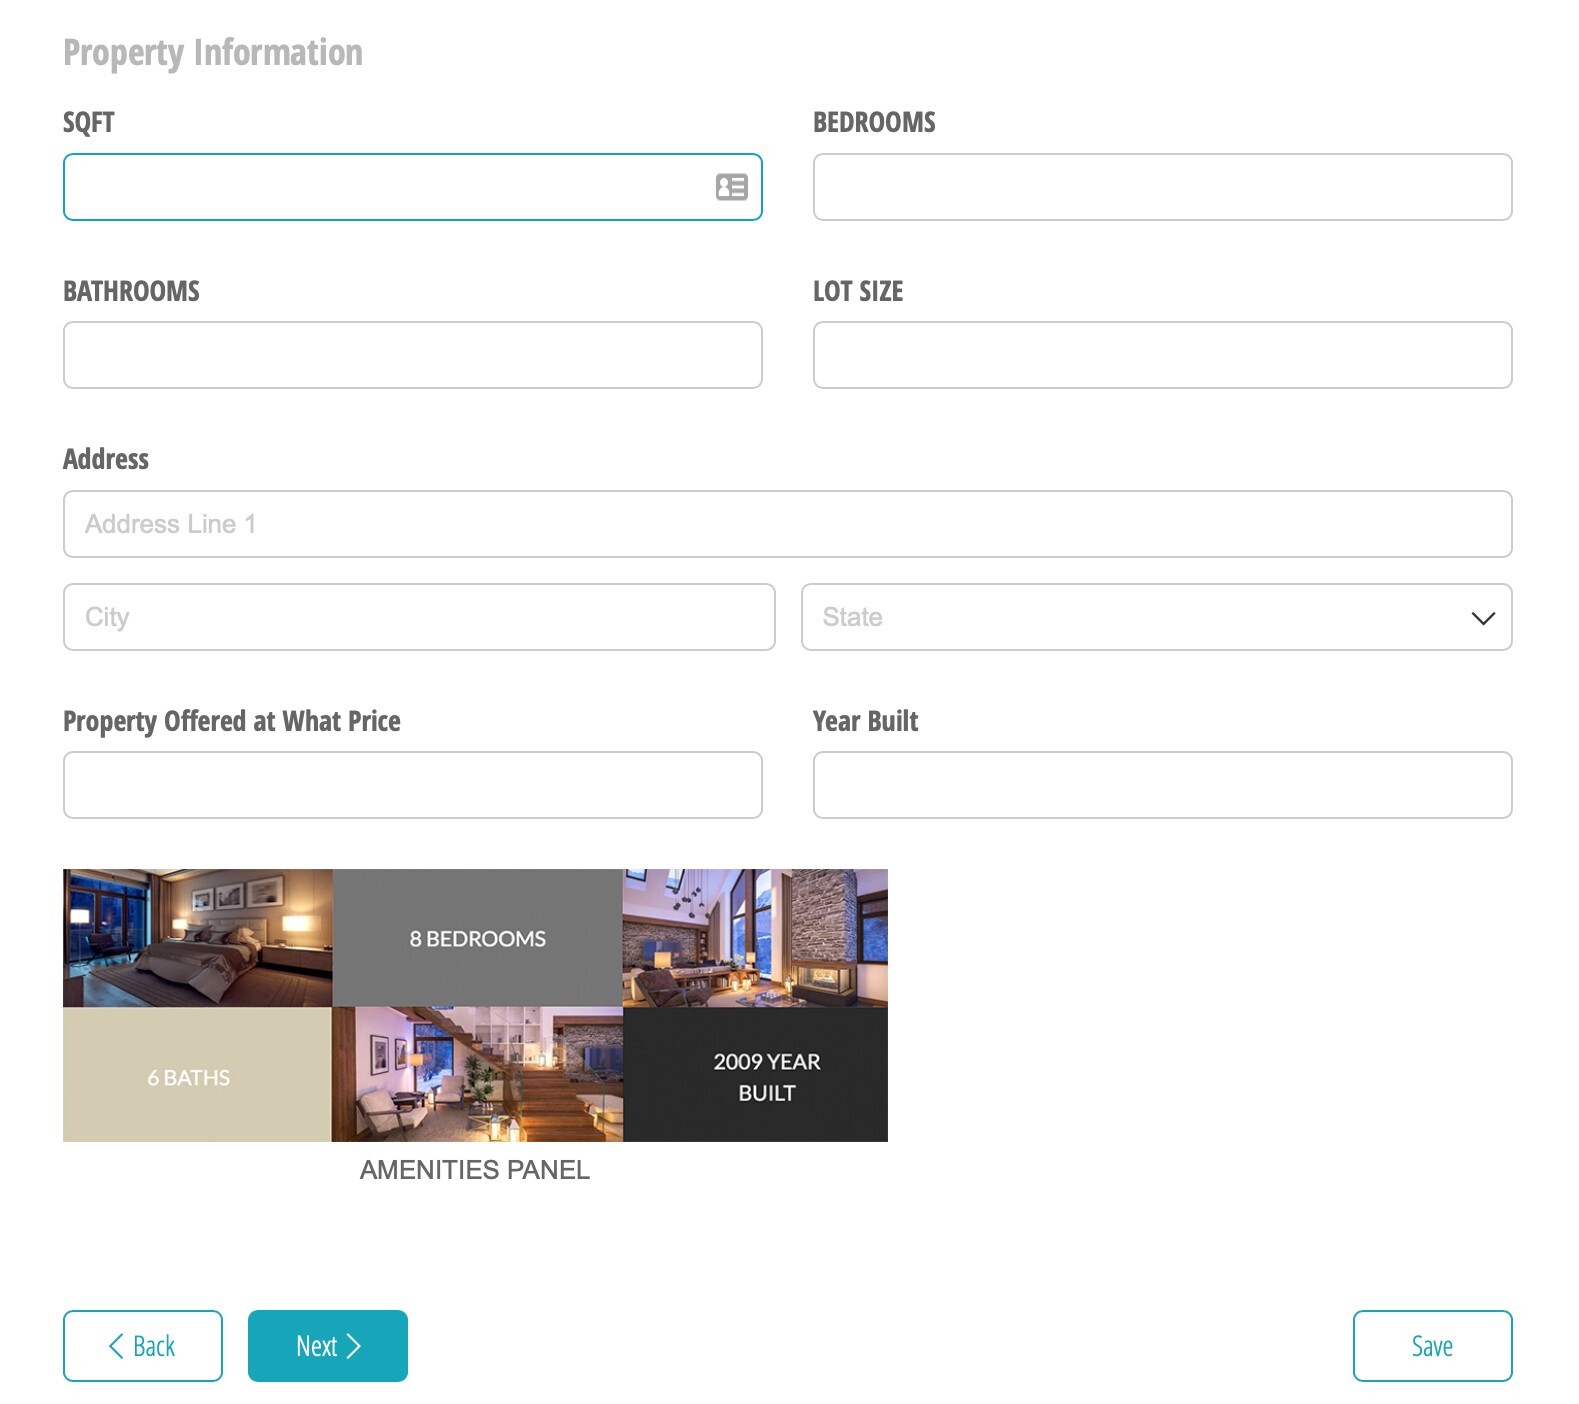Proceed with the Next button

pos(328,1346)
